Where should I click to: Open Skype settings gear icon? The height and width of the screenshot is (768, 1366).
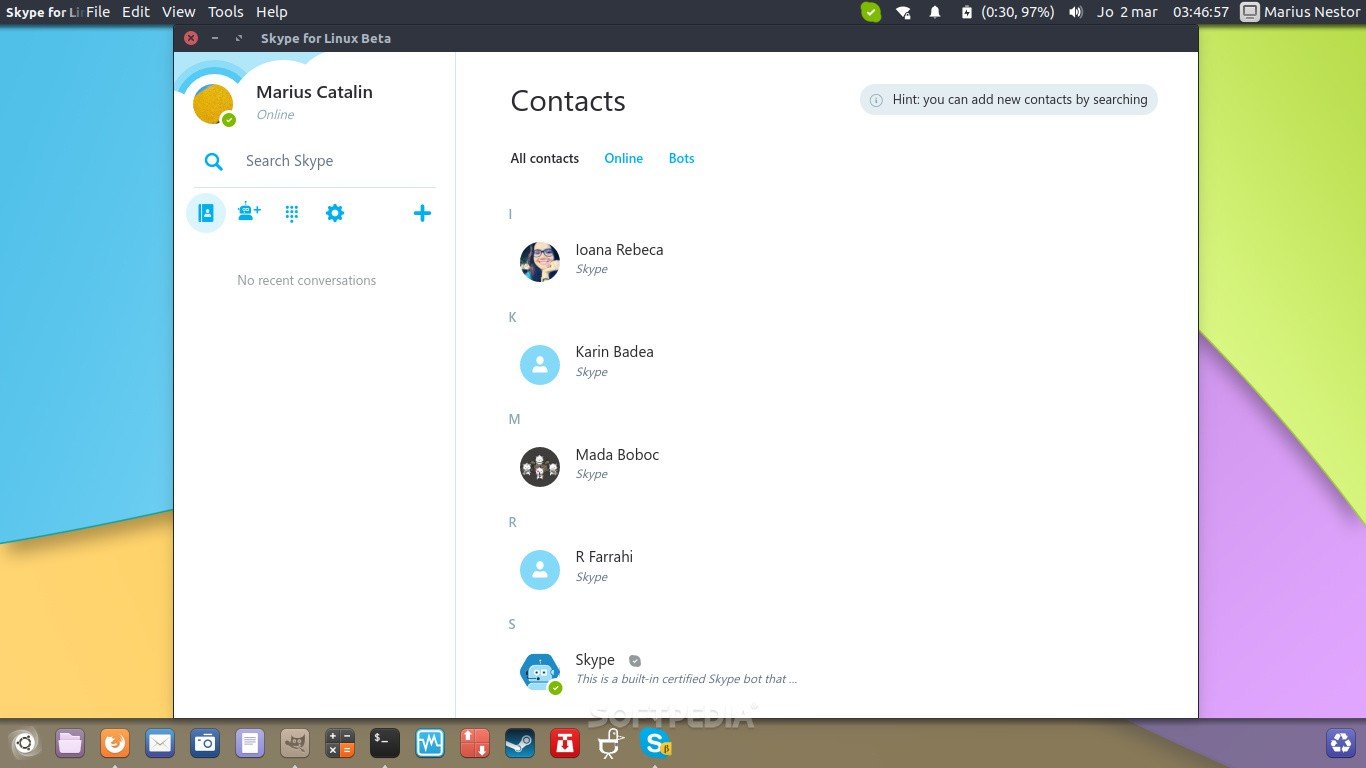(335, 213)
